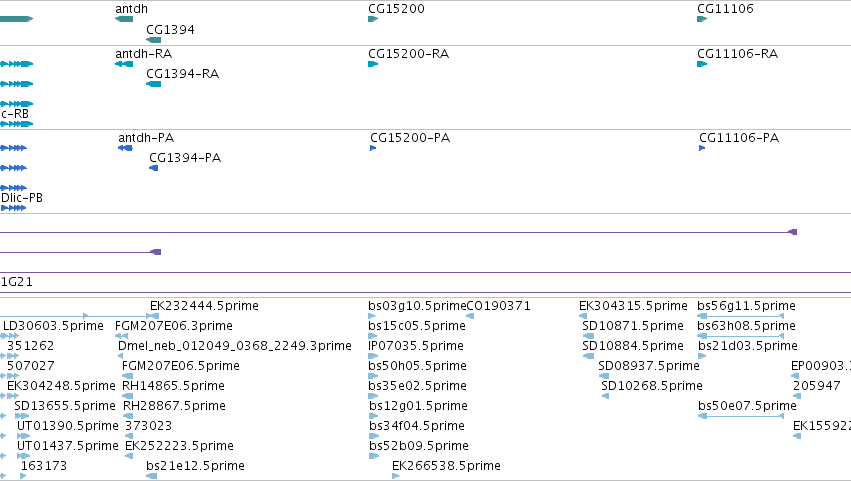Select the antdh-PA protein arrow
The image size is (851, 481).
coord(125,148)
